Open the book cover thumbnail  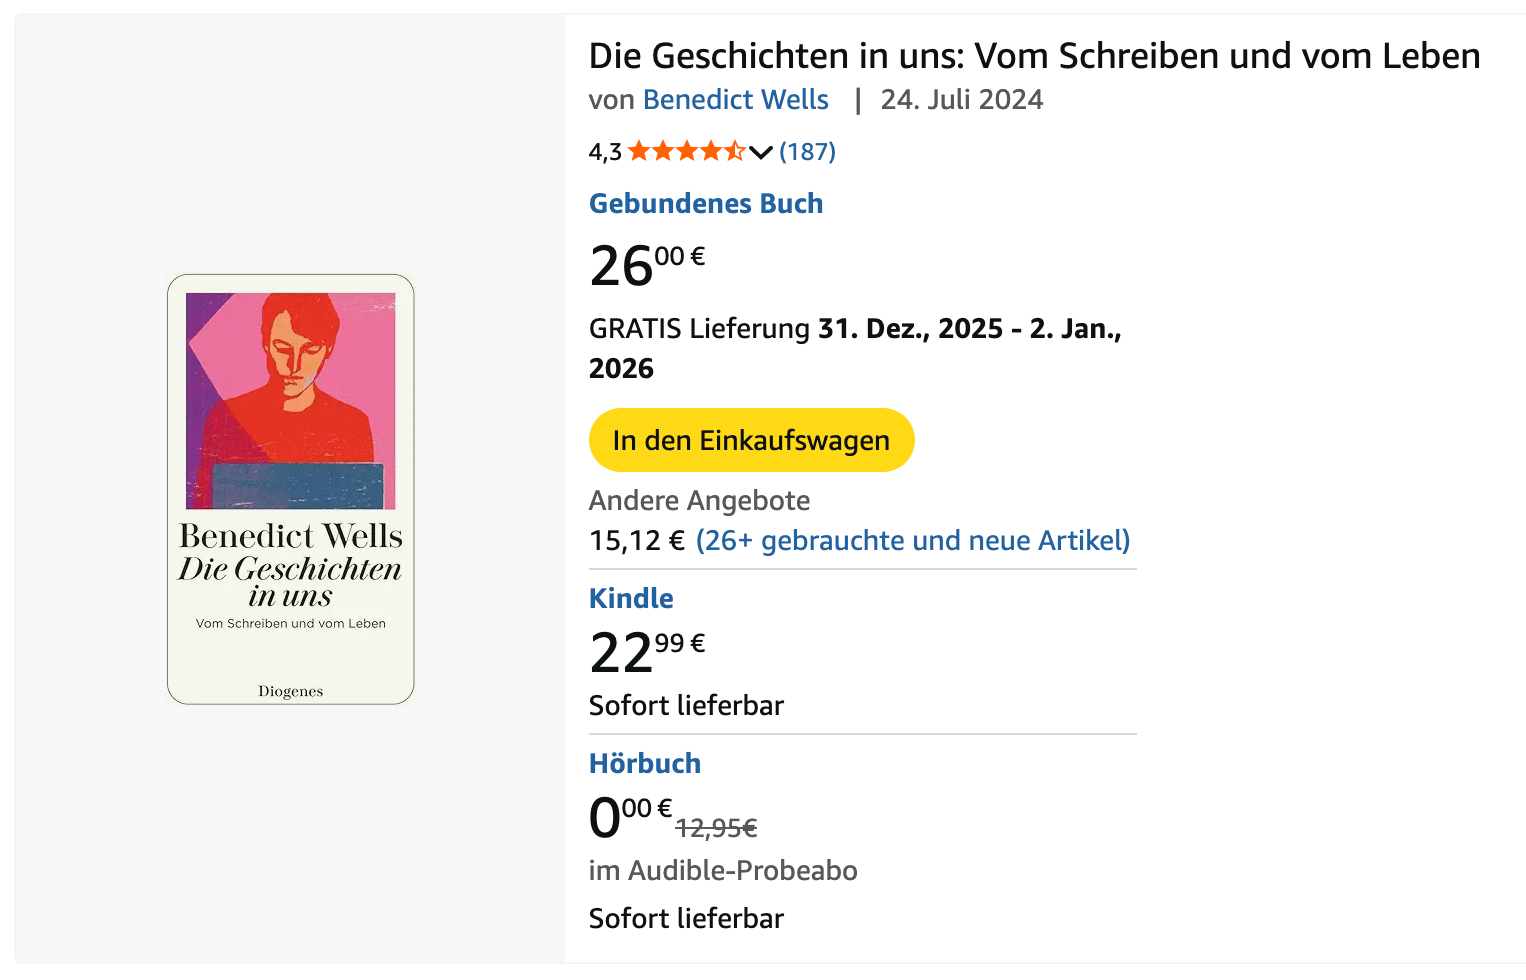click(x=291, y=489)
